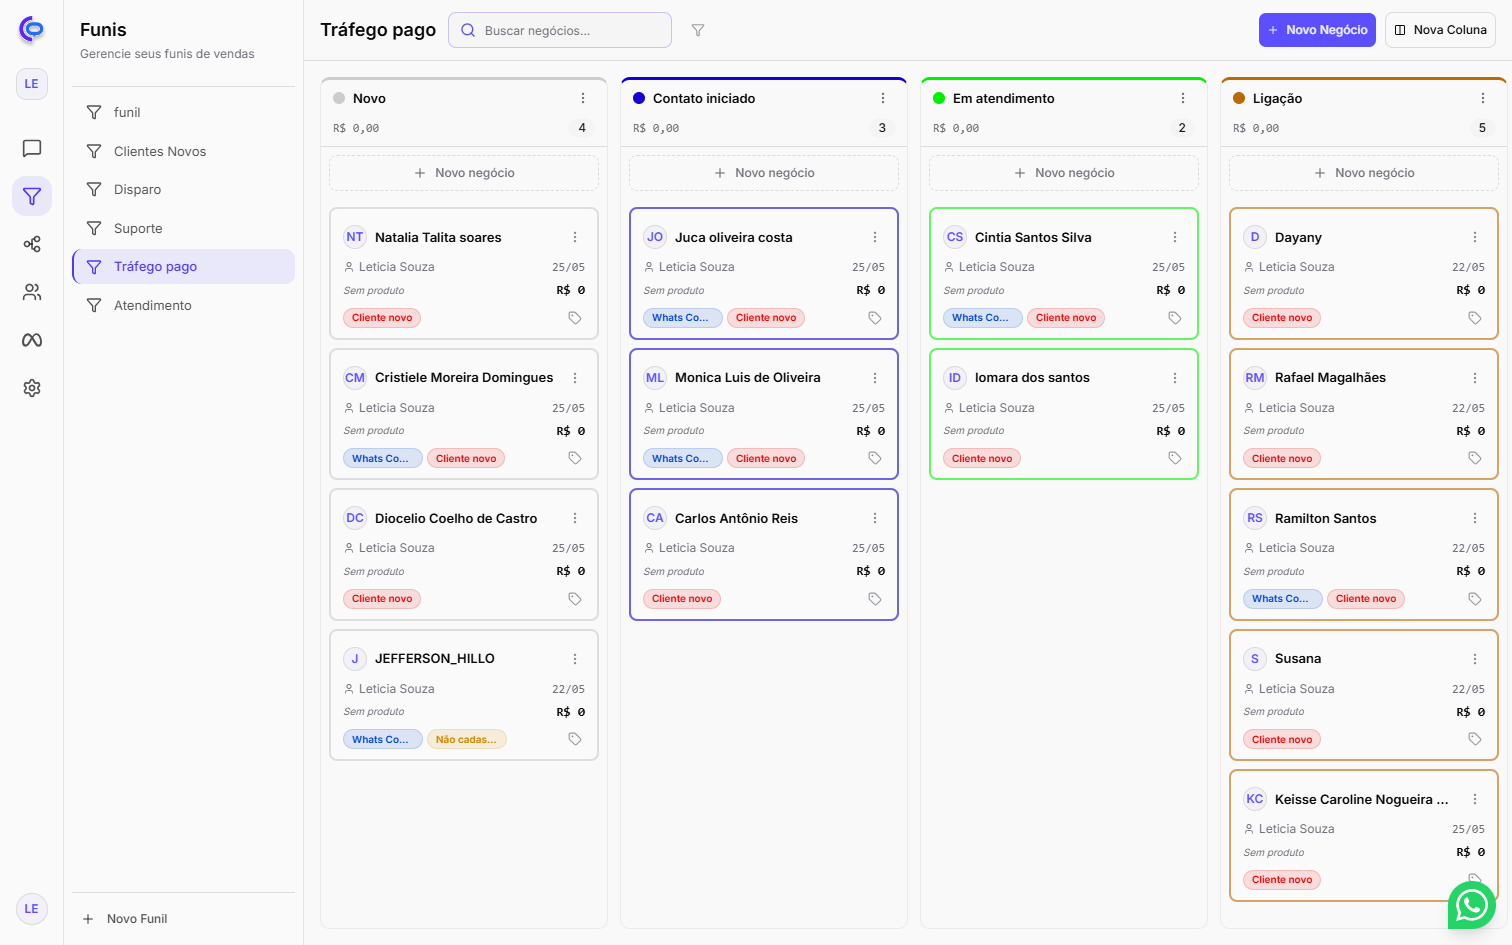Open the three-dot menu on JEFFERSON_HILLO card
Screen dimensions: 1512x945
[x=575, y=659]
